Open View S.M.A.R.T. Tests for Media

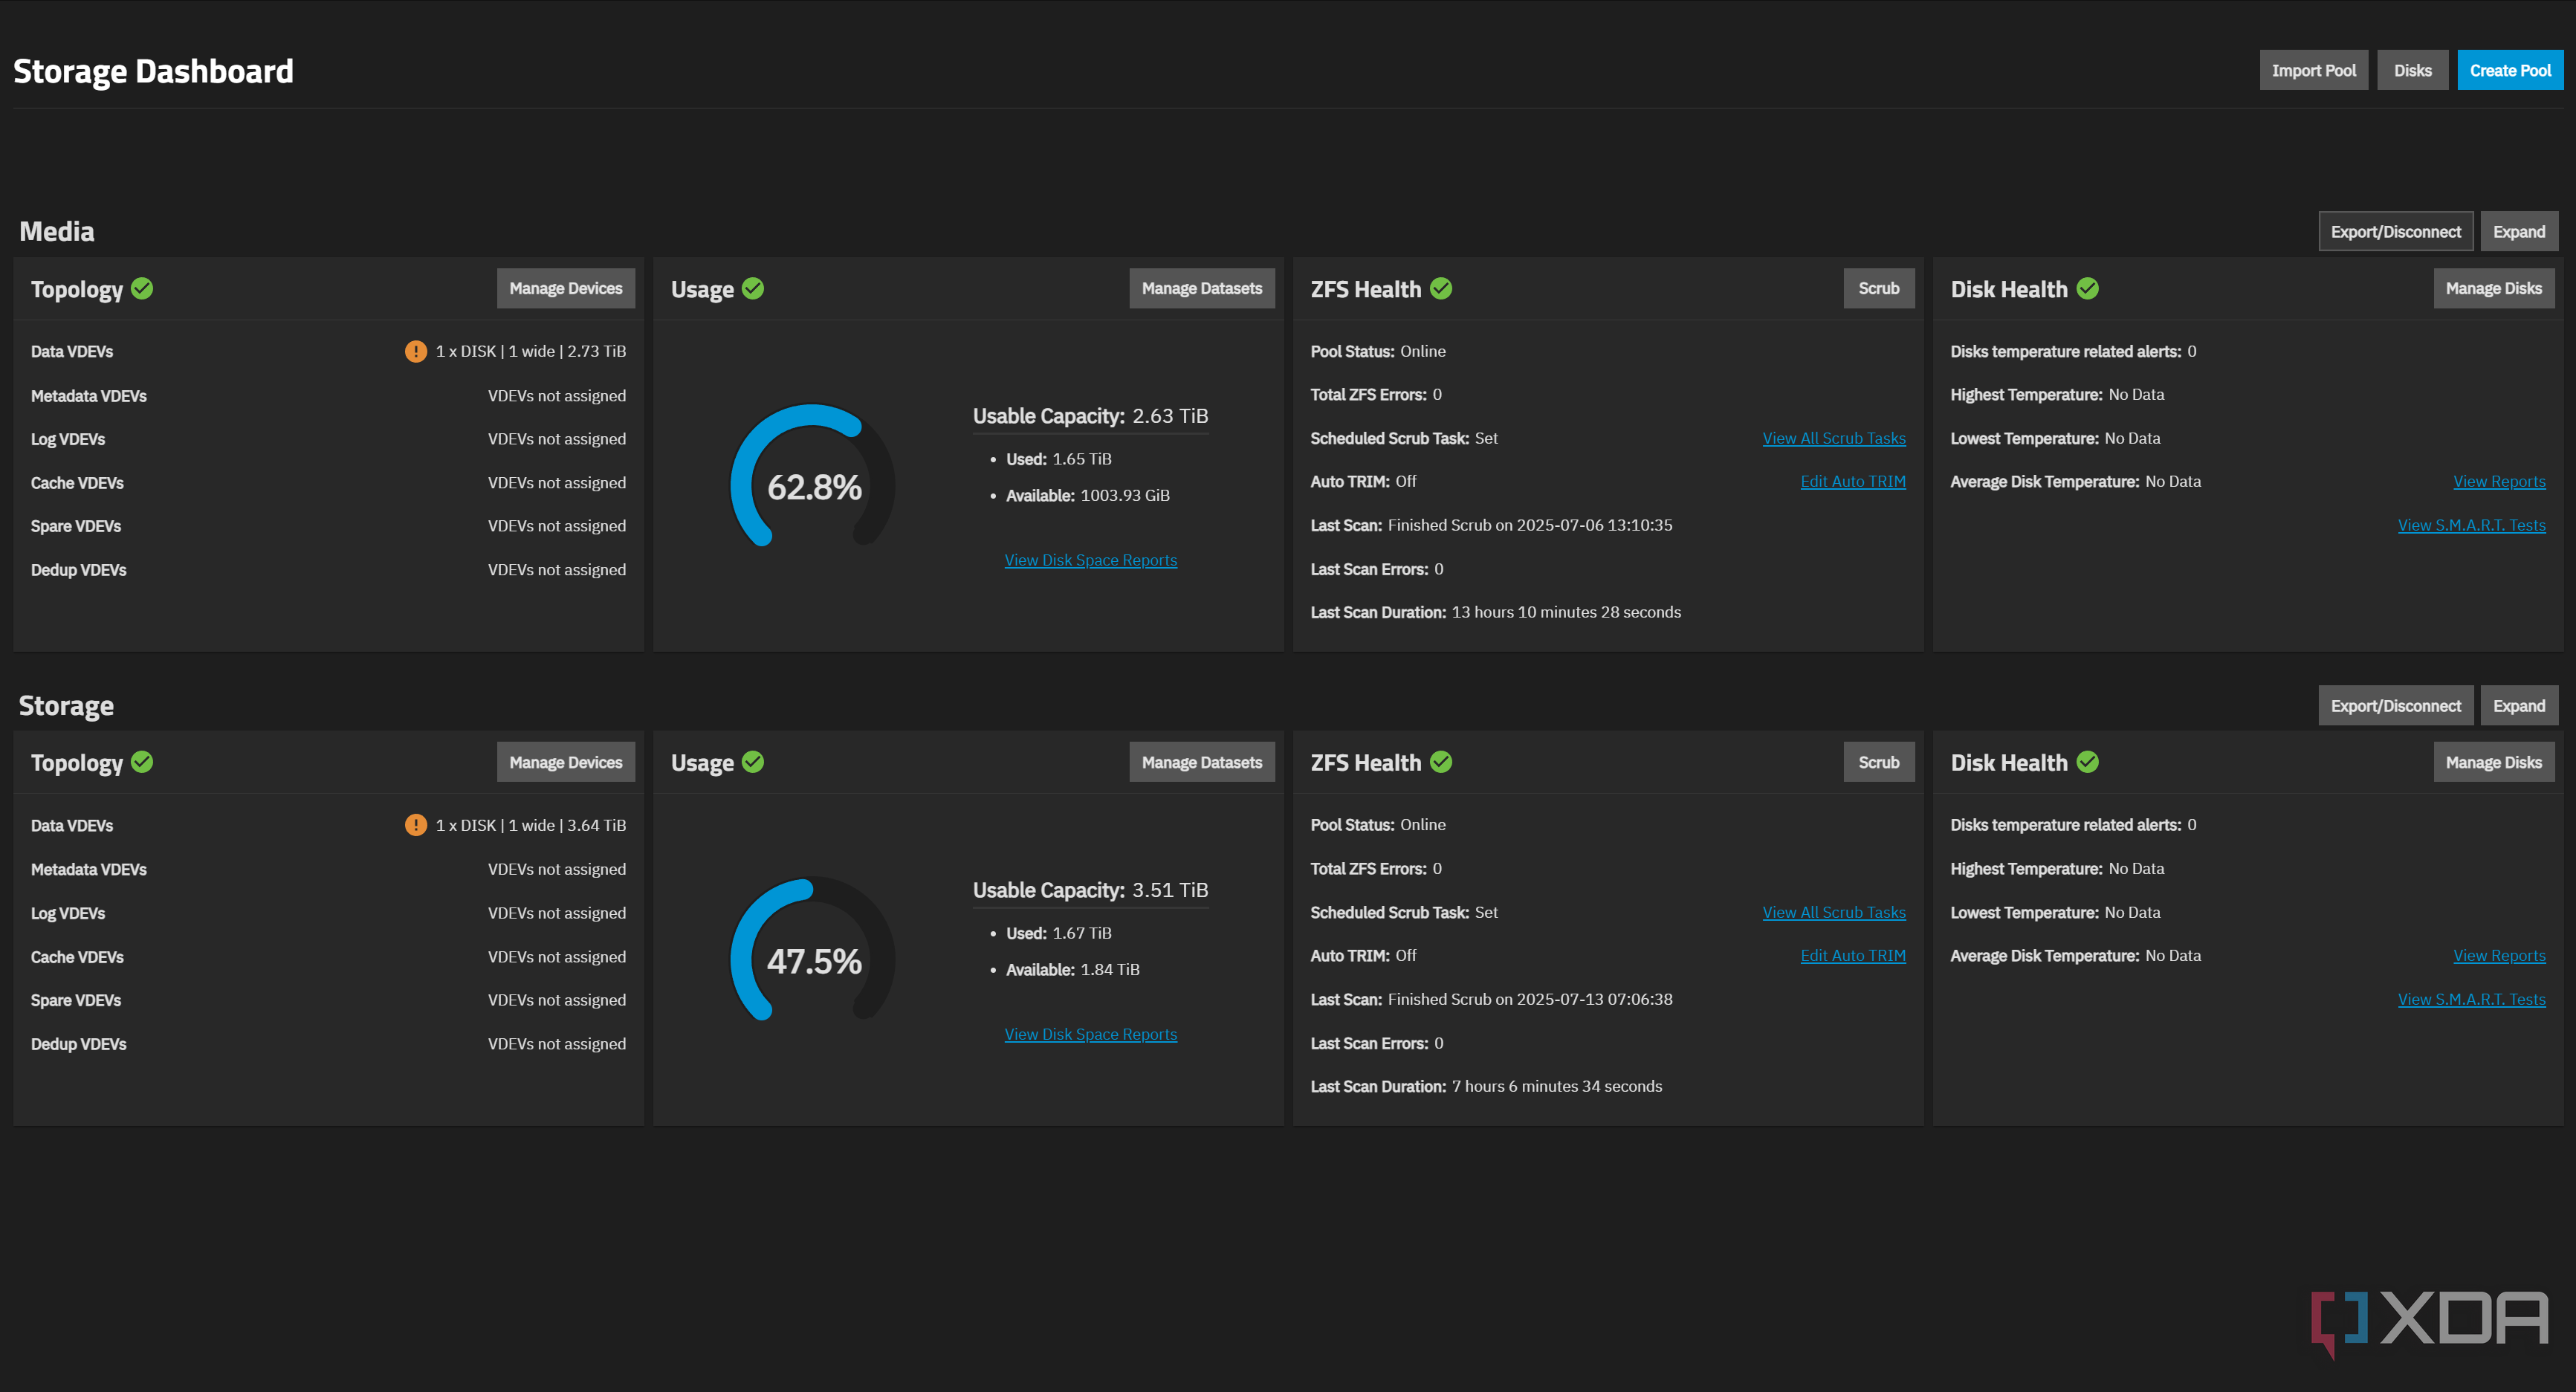pyautogui.click(x=2472, y=525)
